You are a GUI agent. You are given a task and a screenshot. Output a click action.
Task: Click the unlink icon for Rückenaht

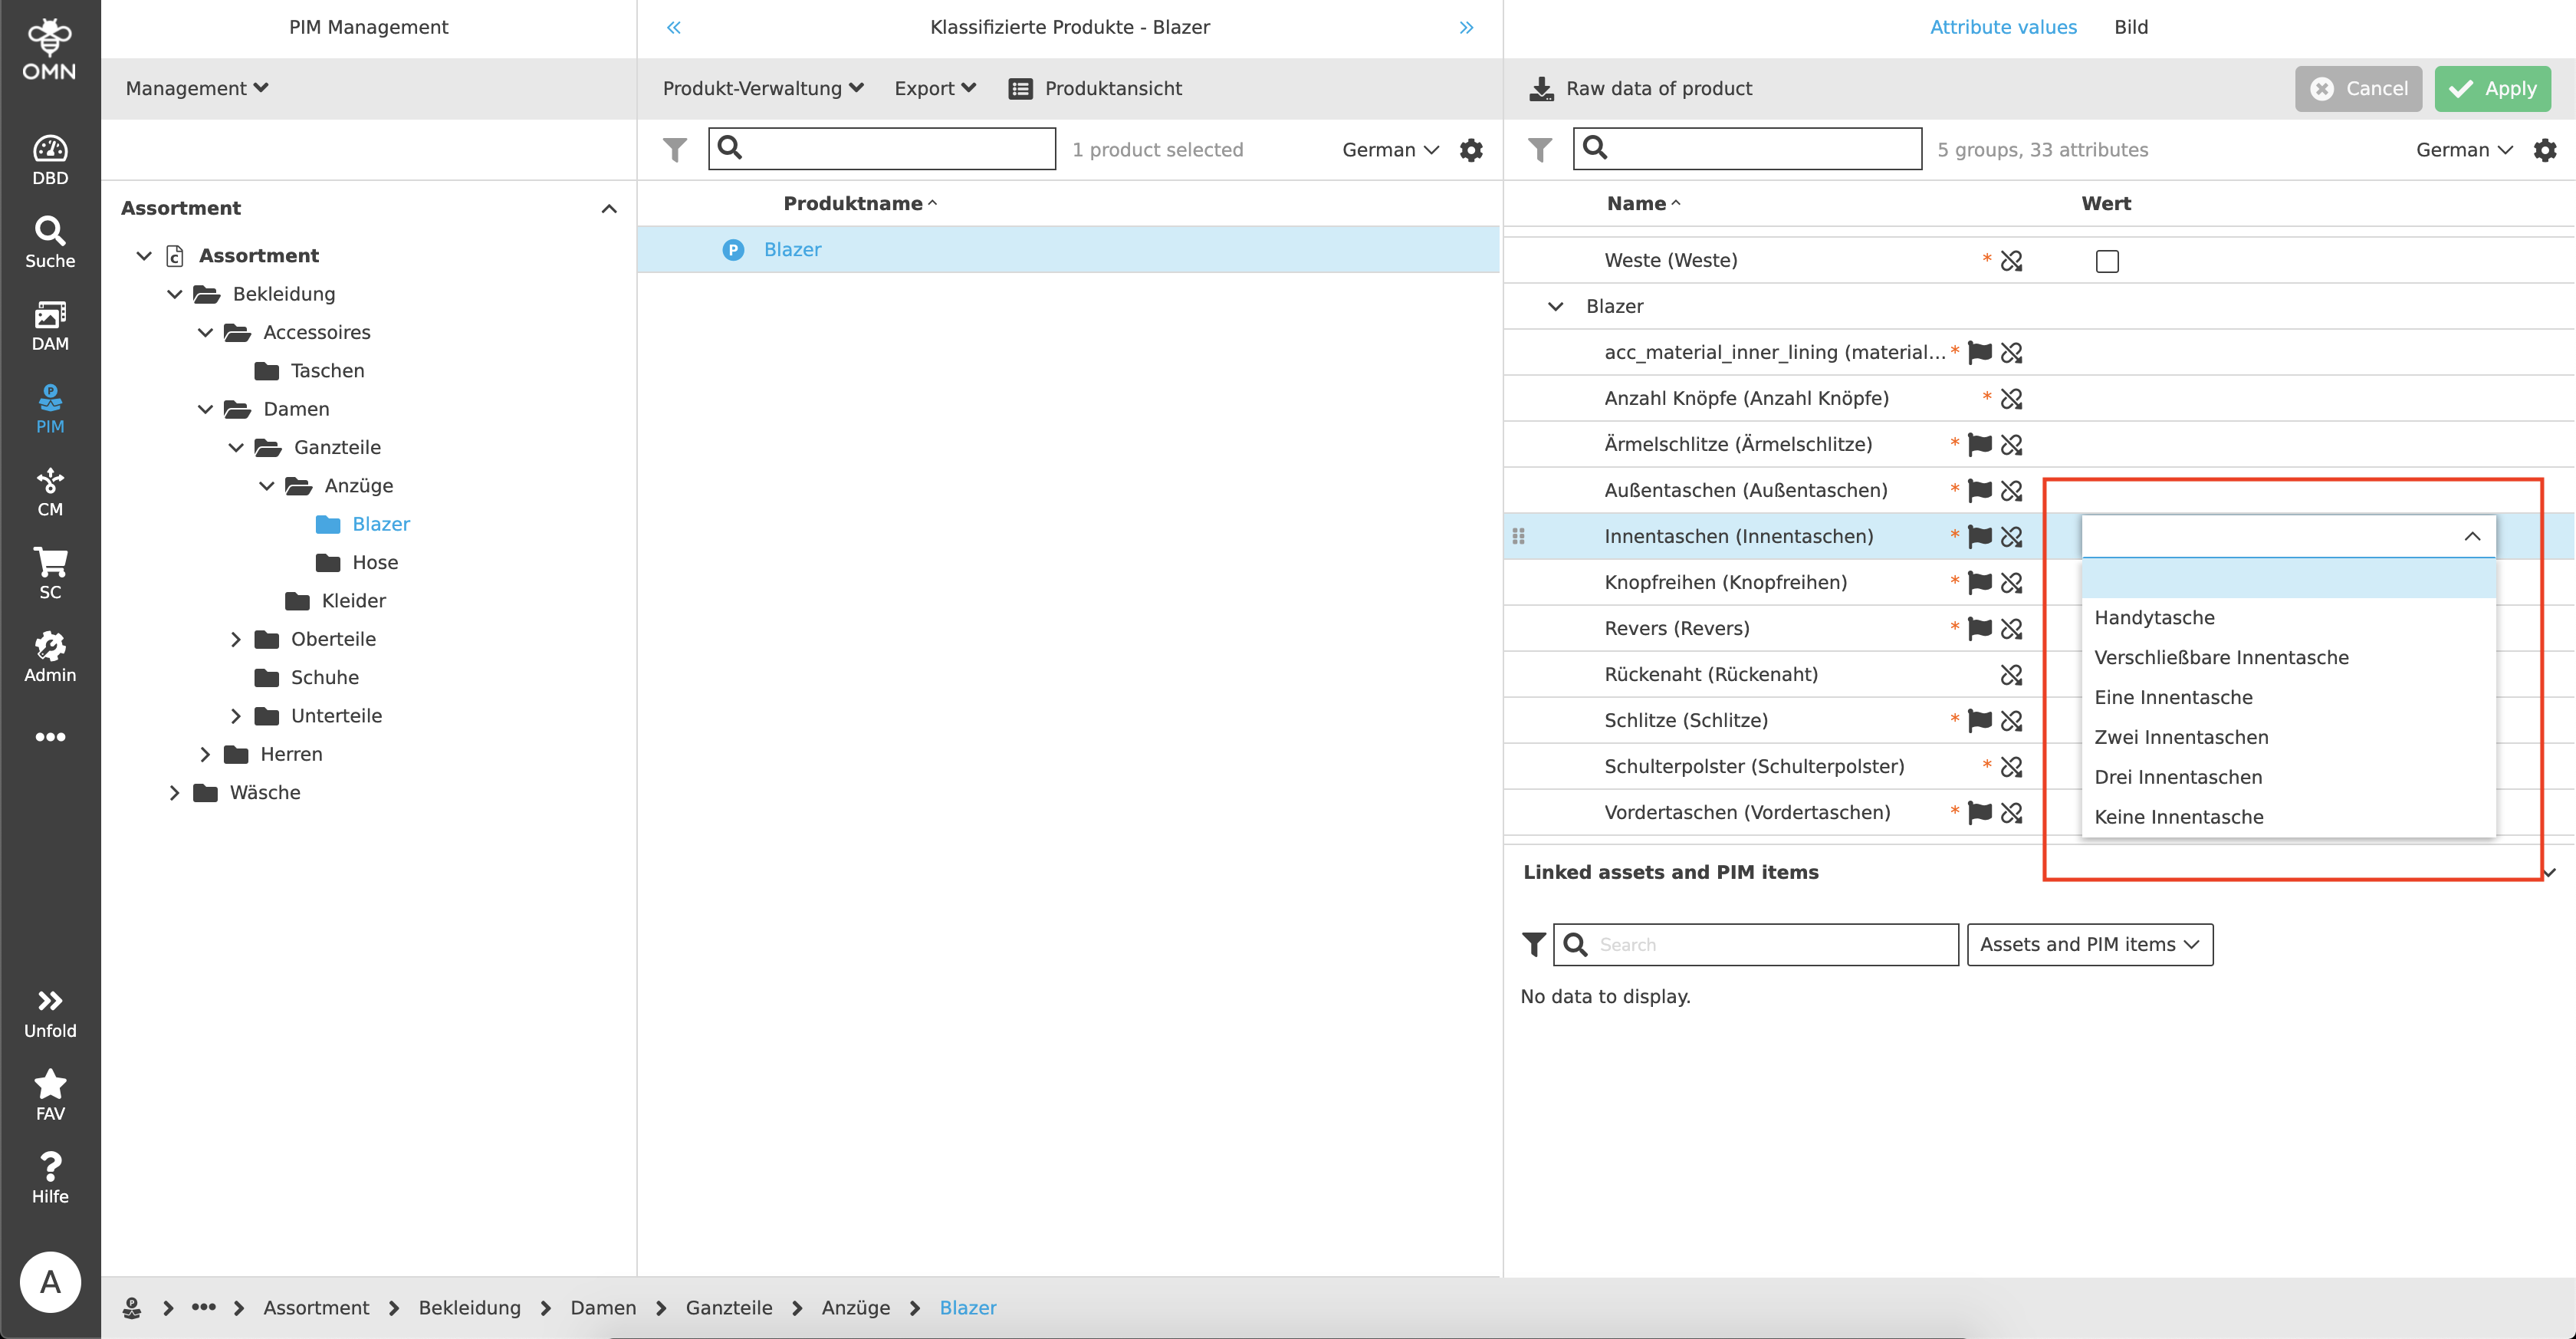[2011, 675]
